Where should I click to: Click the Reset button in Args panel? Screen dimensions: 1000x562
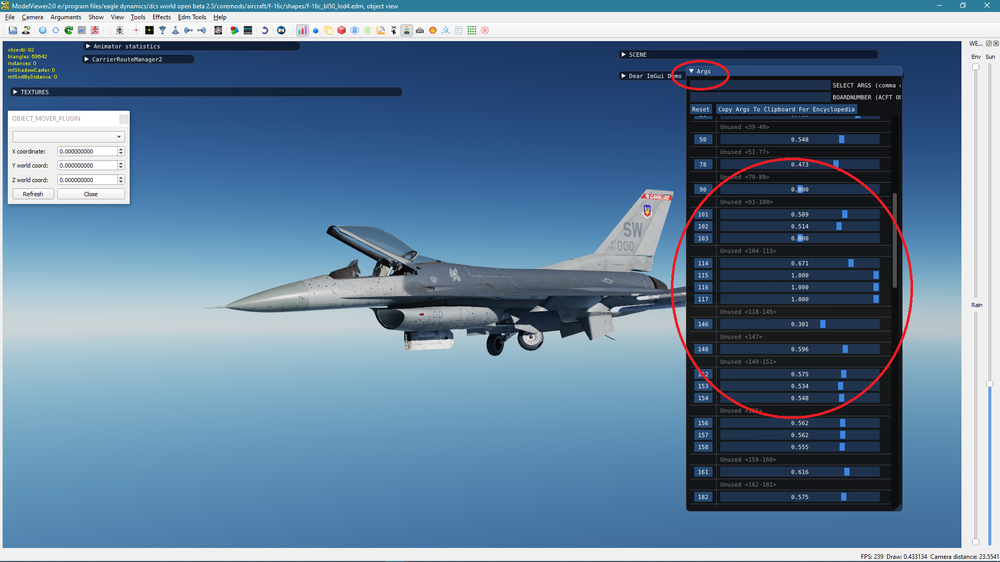tap(700, 109)
